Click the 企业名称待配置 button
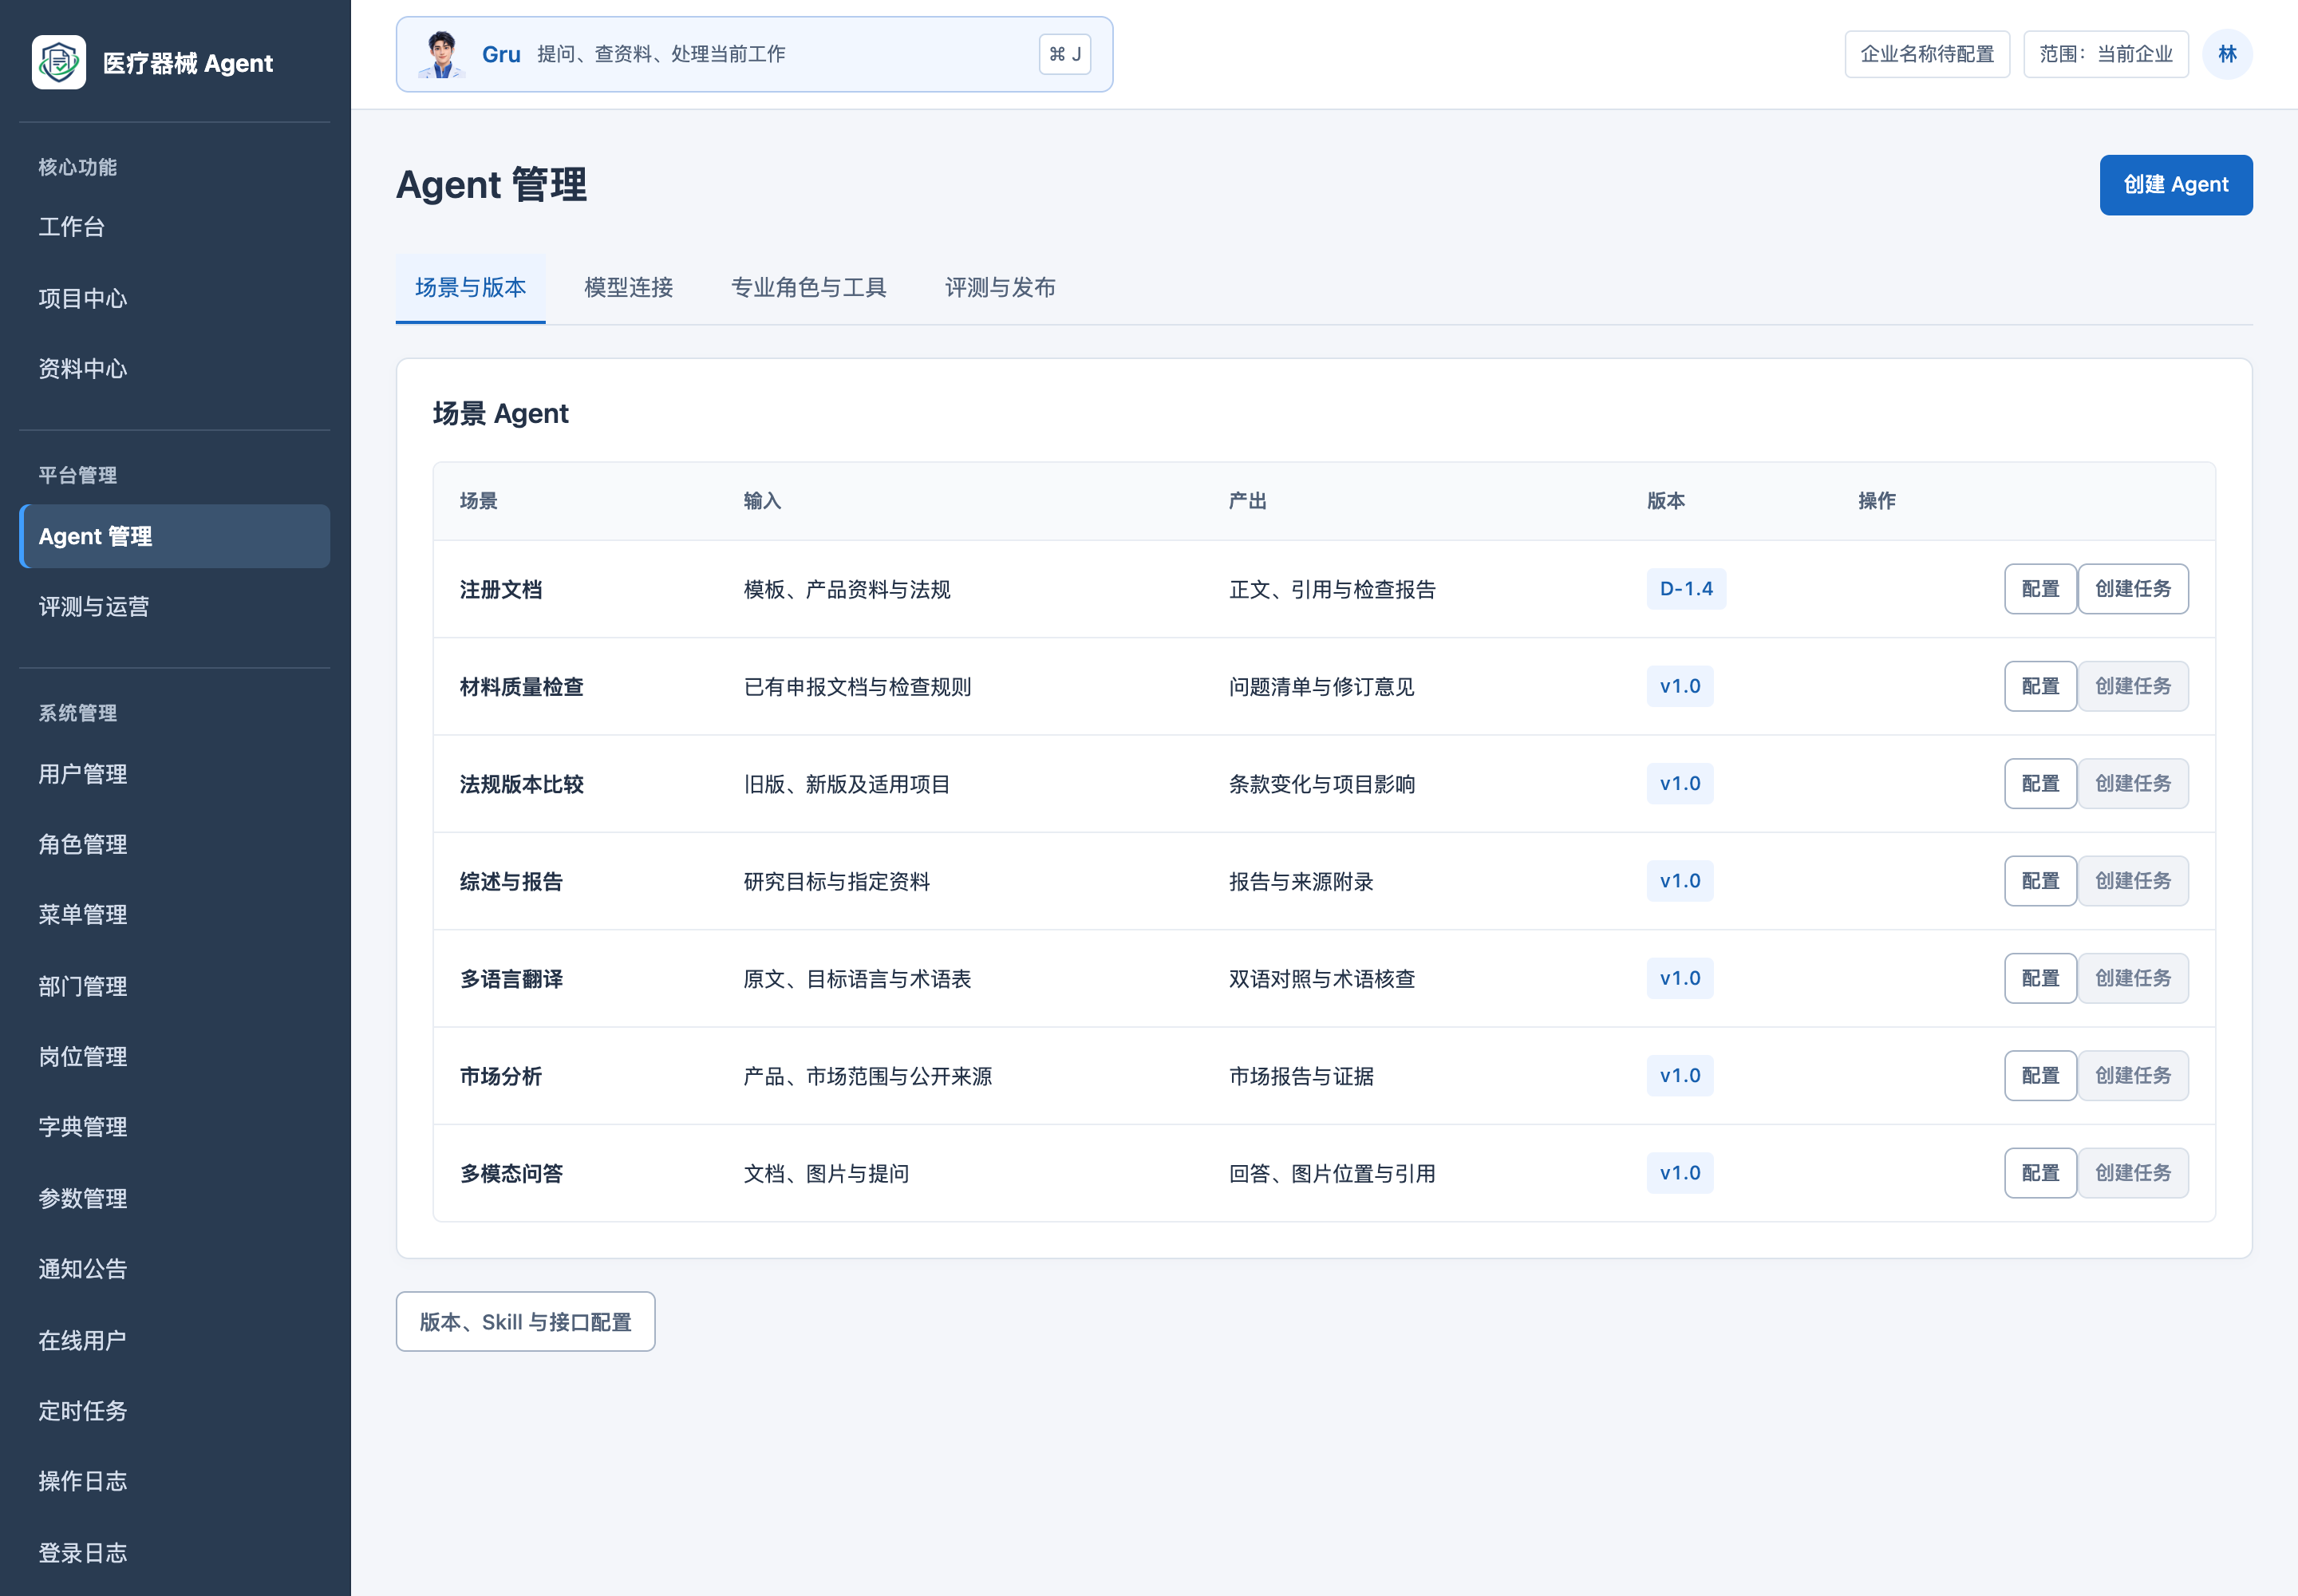2298x1596 pixels. pyautogui.click(x=1926, y=54)
